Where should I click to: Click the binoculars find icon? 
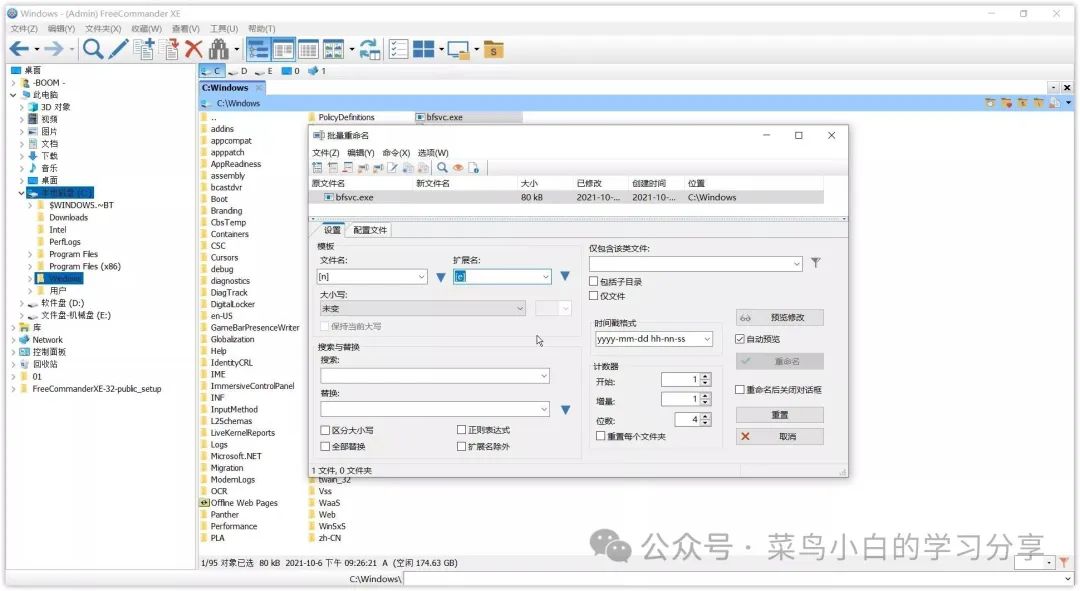[218, 49]
